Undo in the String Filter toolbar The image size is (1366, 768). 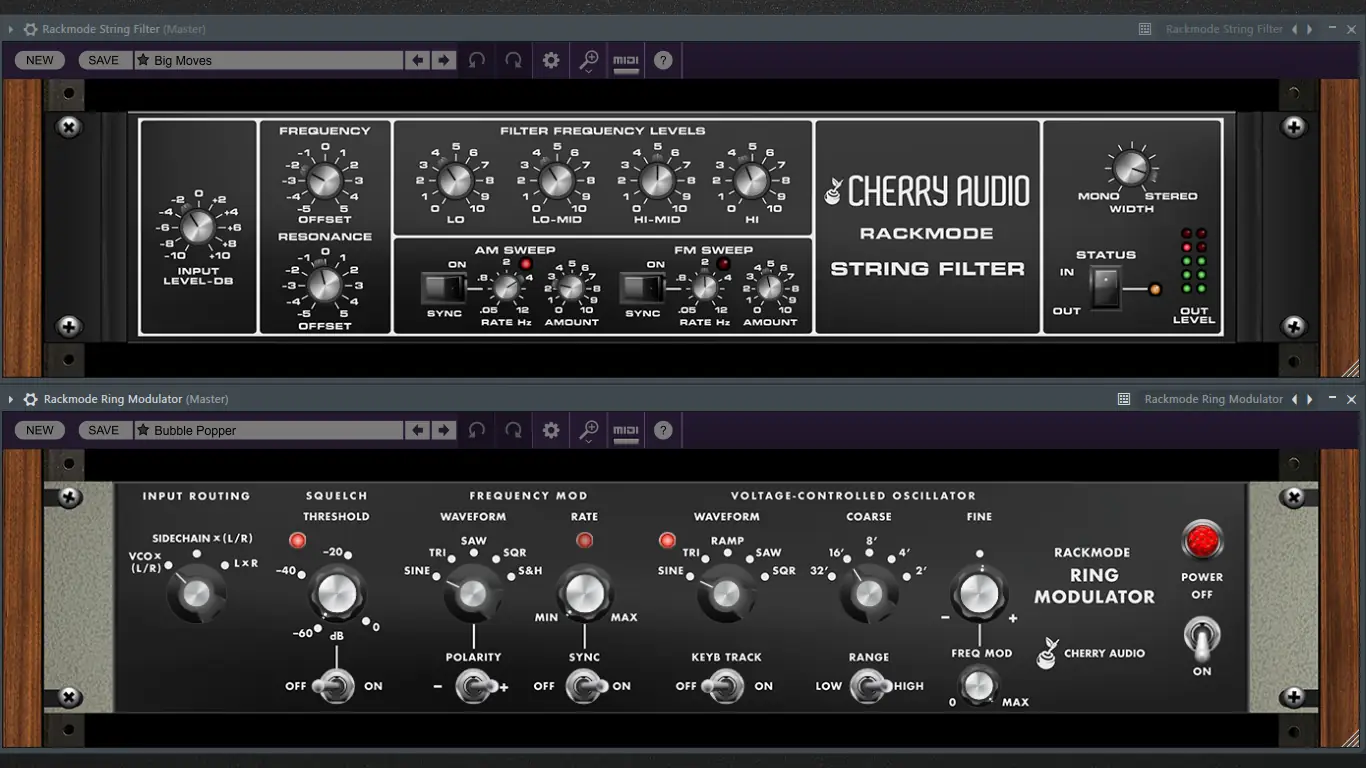pos(477,60)
